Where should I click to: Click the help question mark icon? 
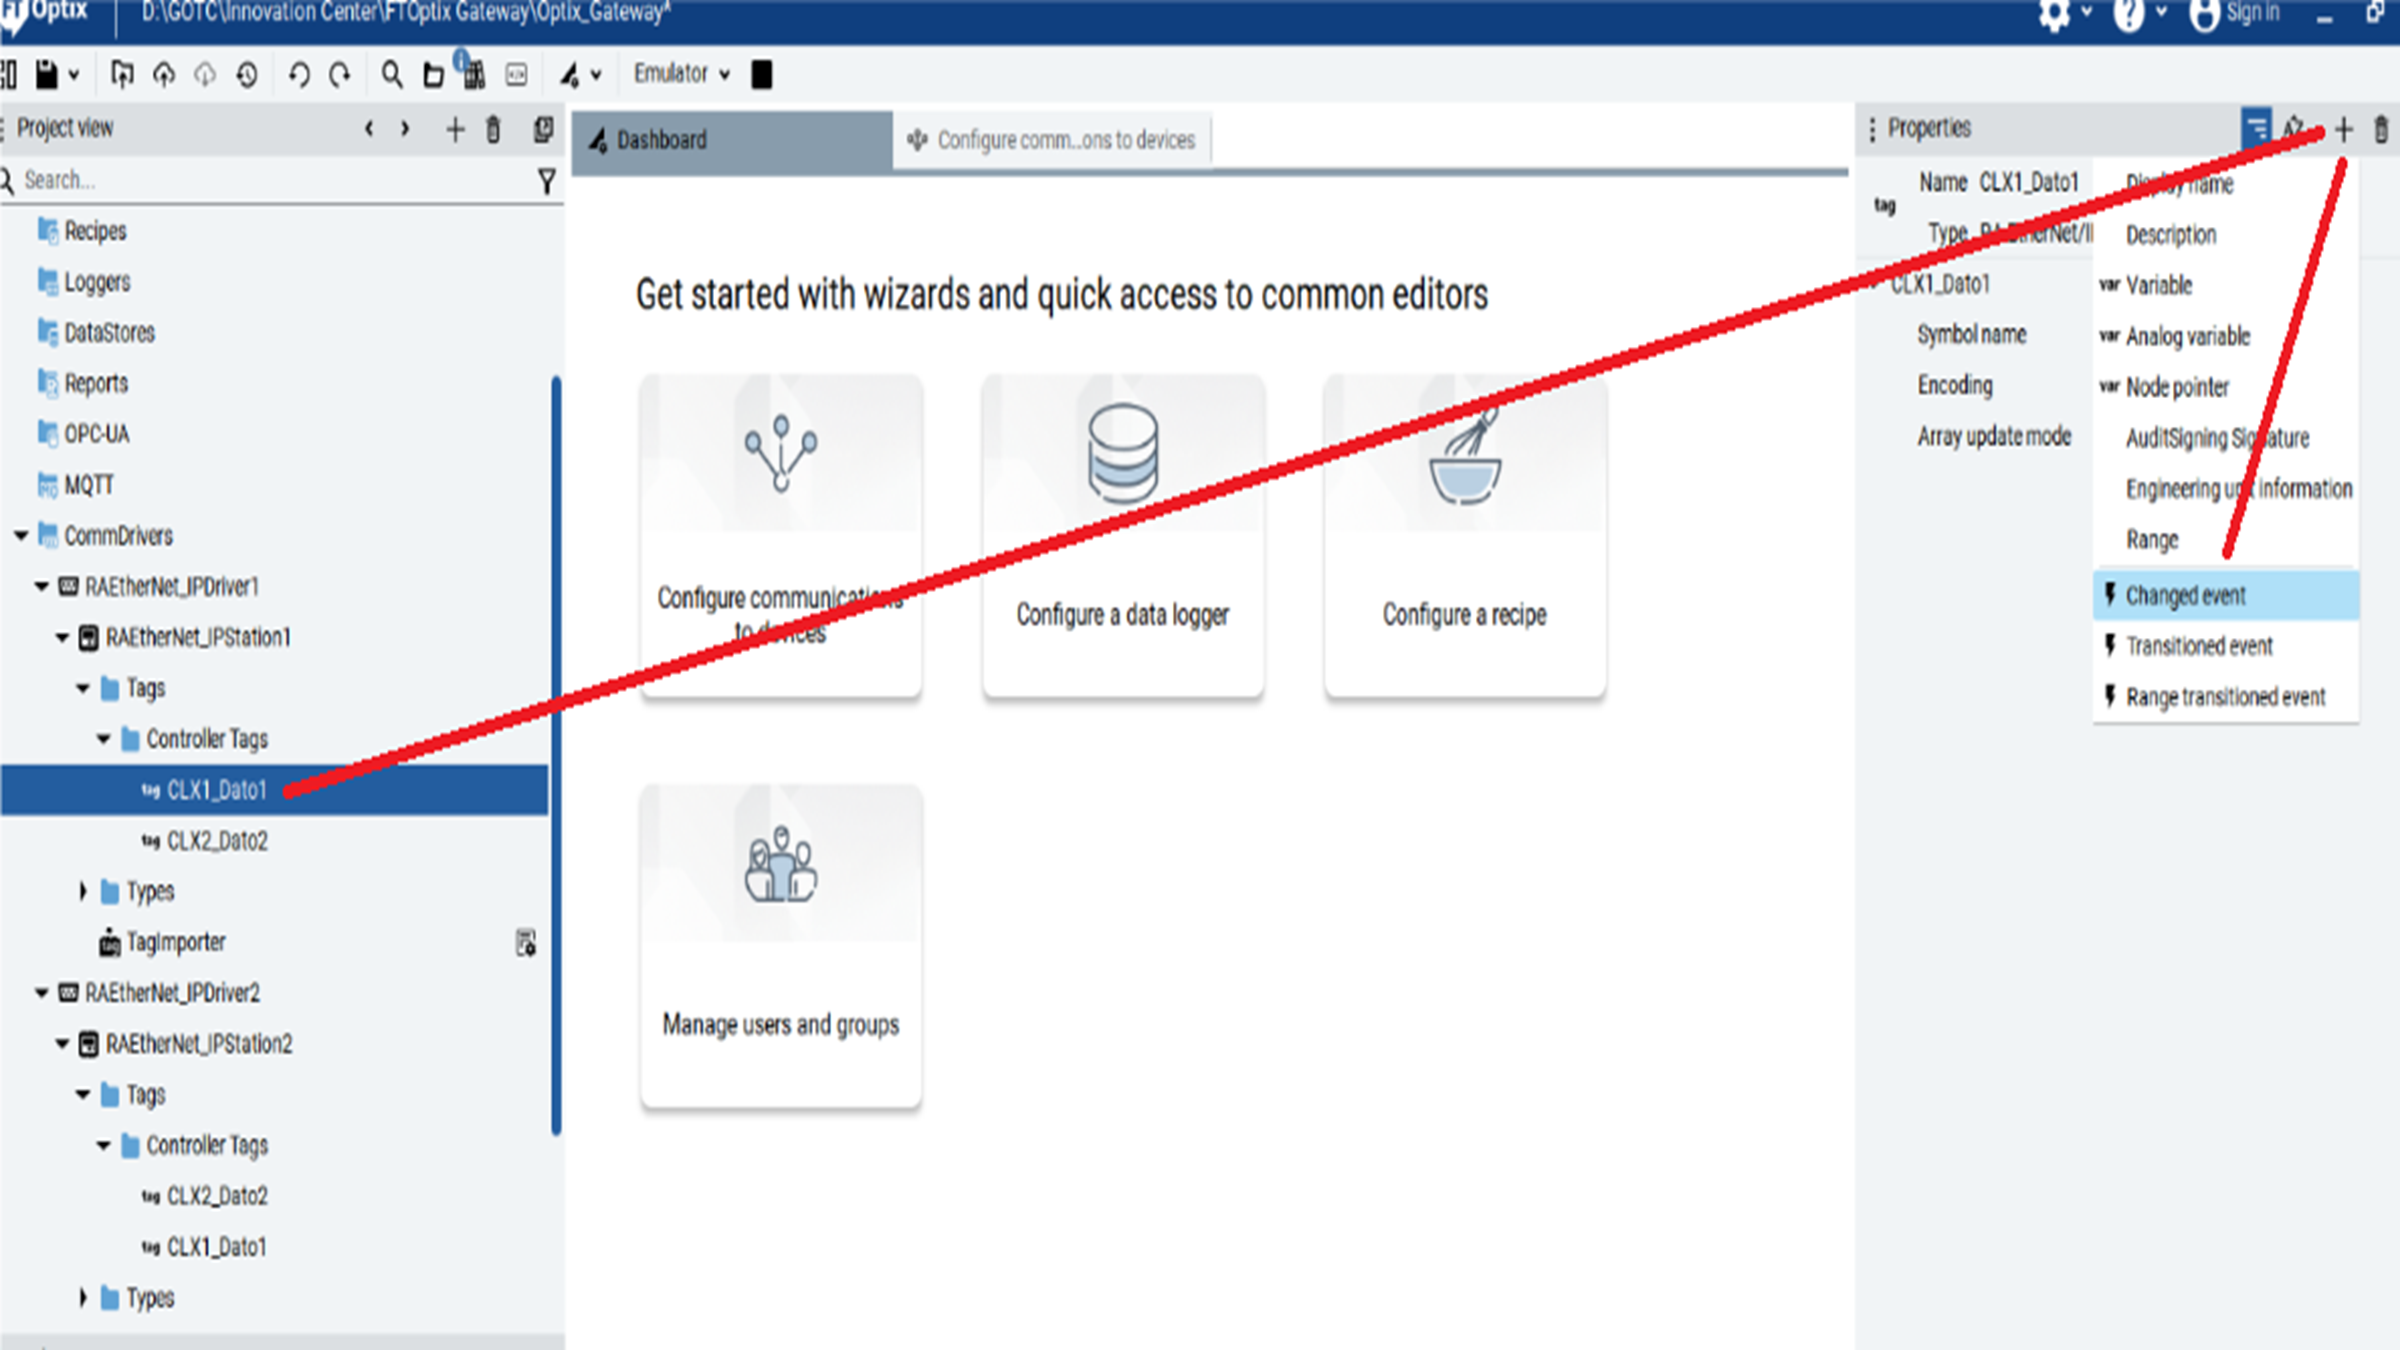point(2128,14)
